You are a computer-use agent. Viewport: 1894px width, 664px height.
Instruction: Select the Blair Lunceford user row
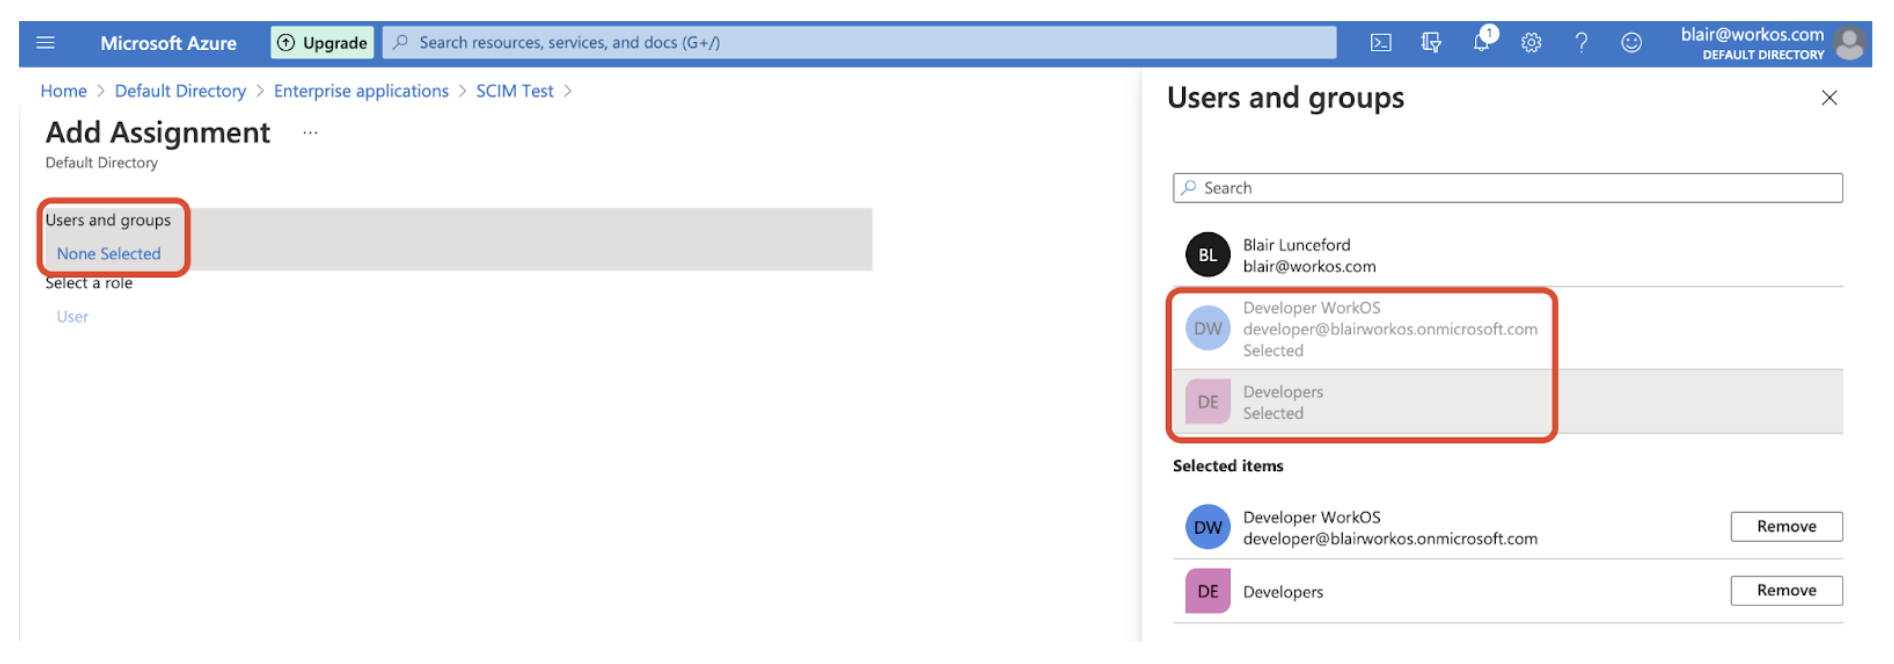click(x=1507, y=255)
